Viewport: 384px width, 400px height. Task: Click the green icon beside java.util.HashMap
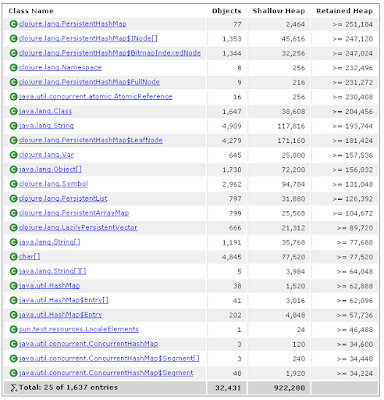13,286
